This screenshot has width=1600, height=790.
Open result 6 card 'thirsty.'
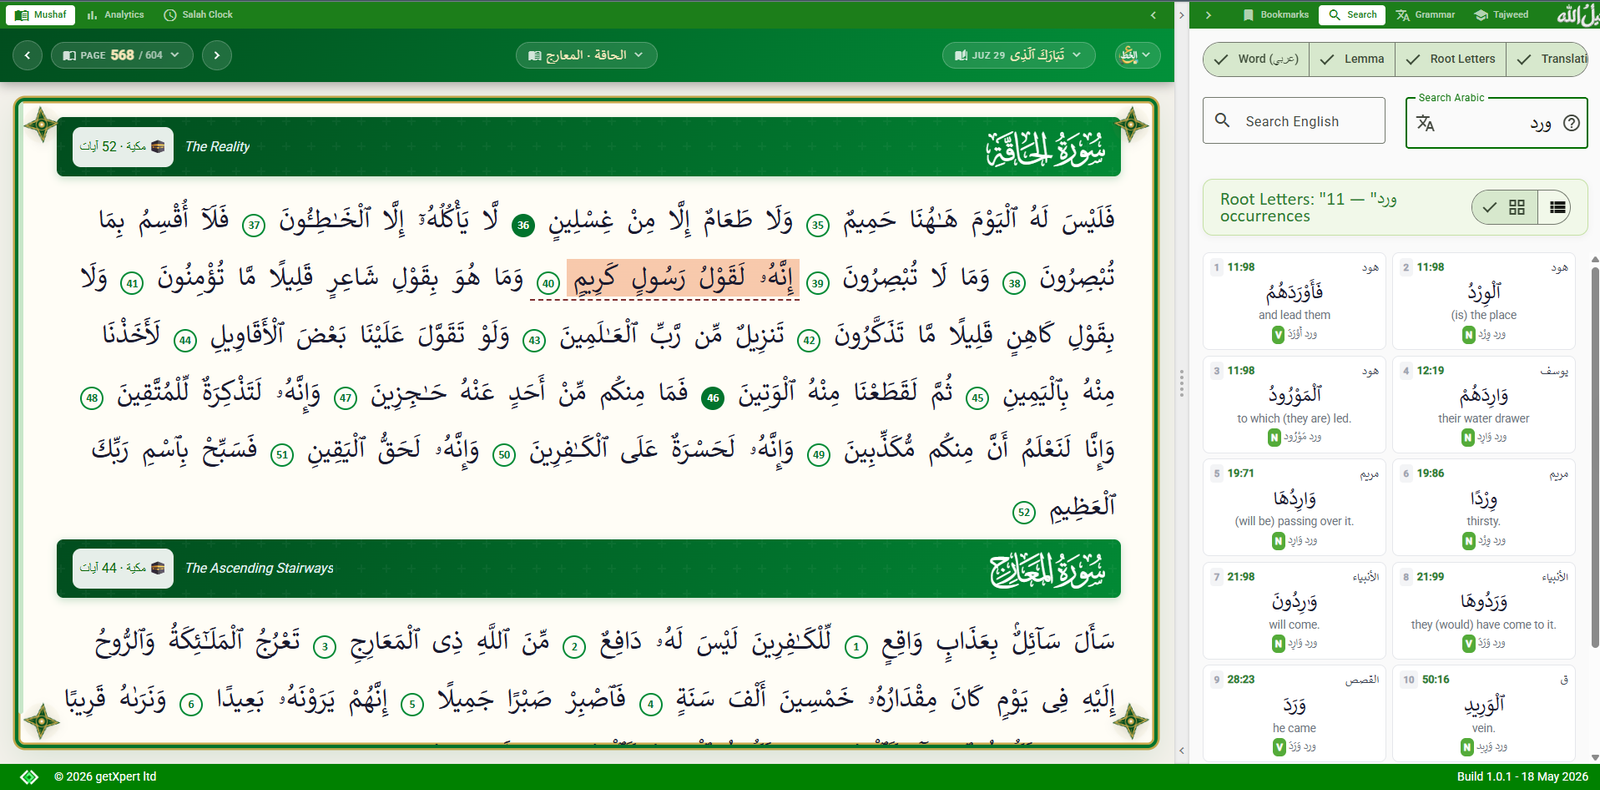pyautogui.click(x=1483, y=507)
